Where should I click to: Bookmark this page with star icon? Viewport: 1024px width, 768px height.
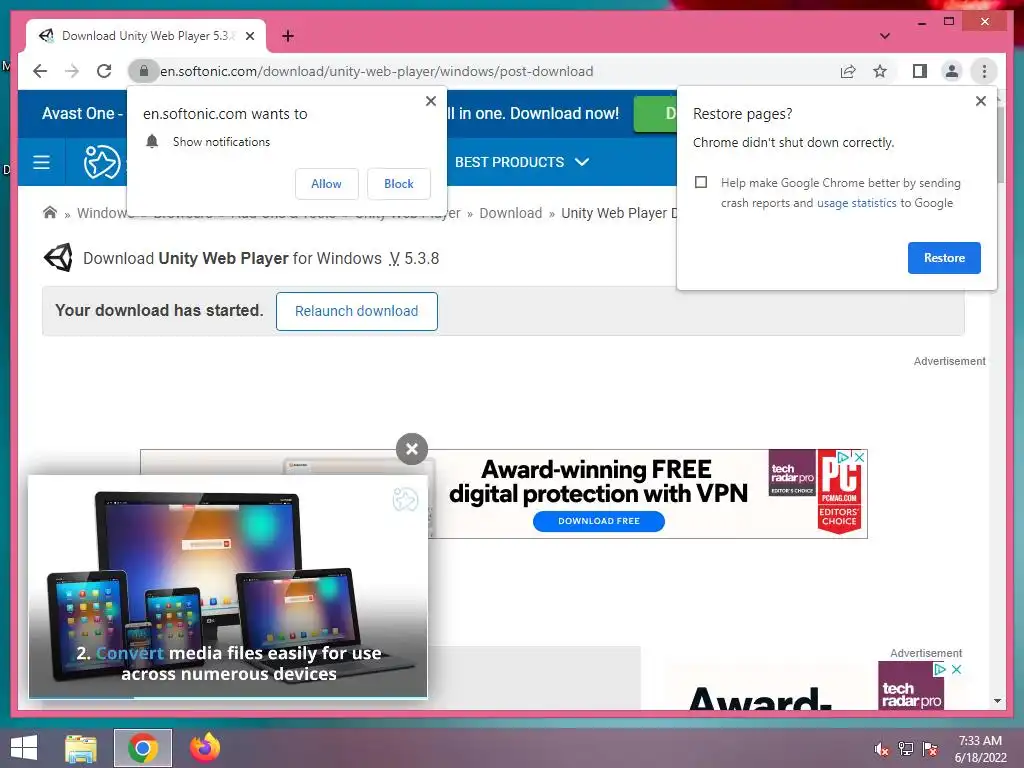[880, 71]
